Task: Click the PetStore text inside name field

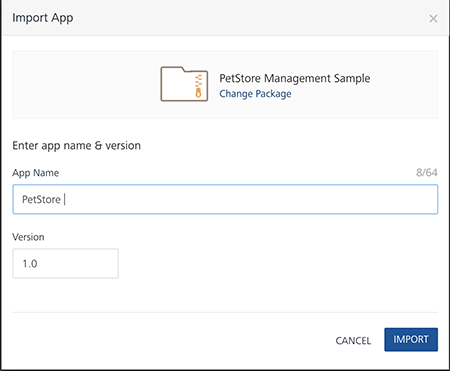Action: tap(41, 199)
